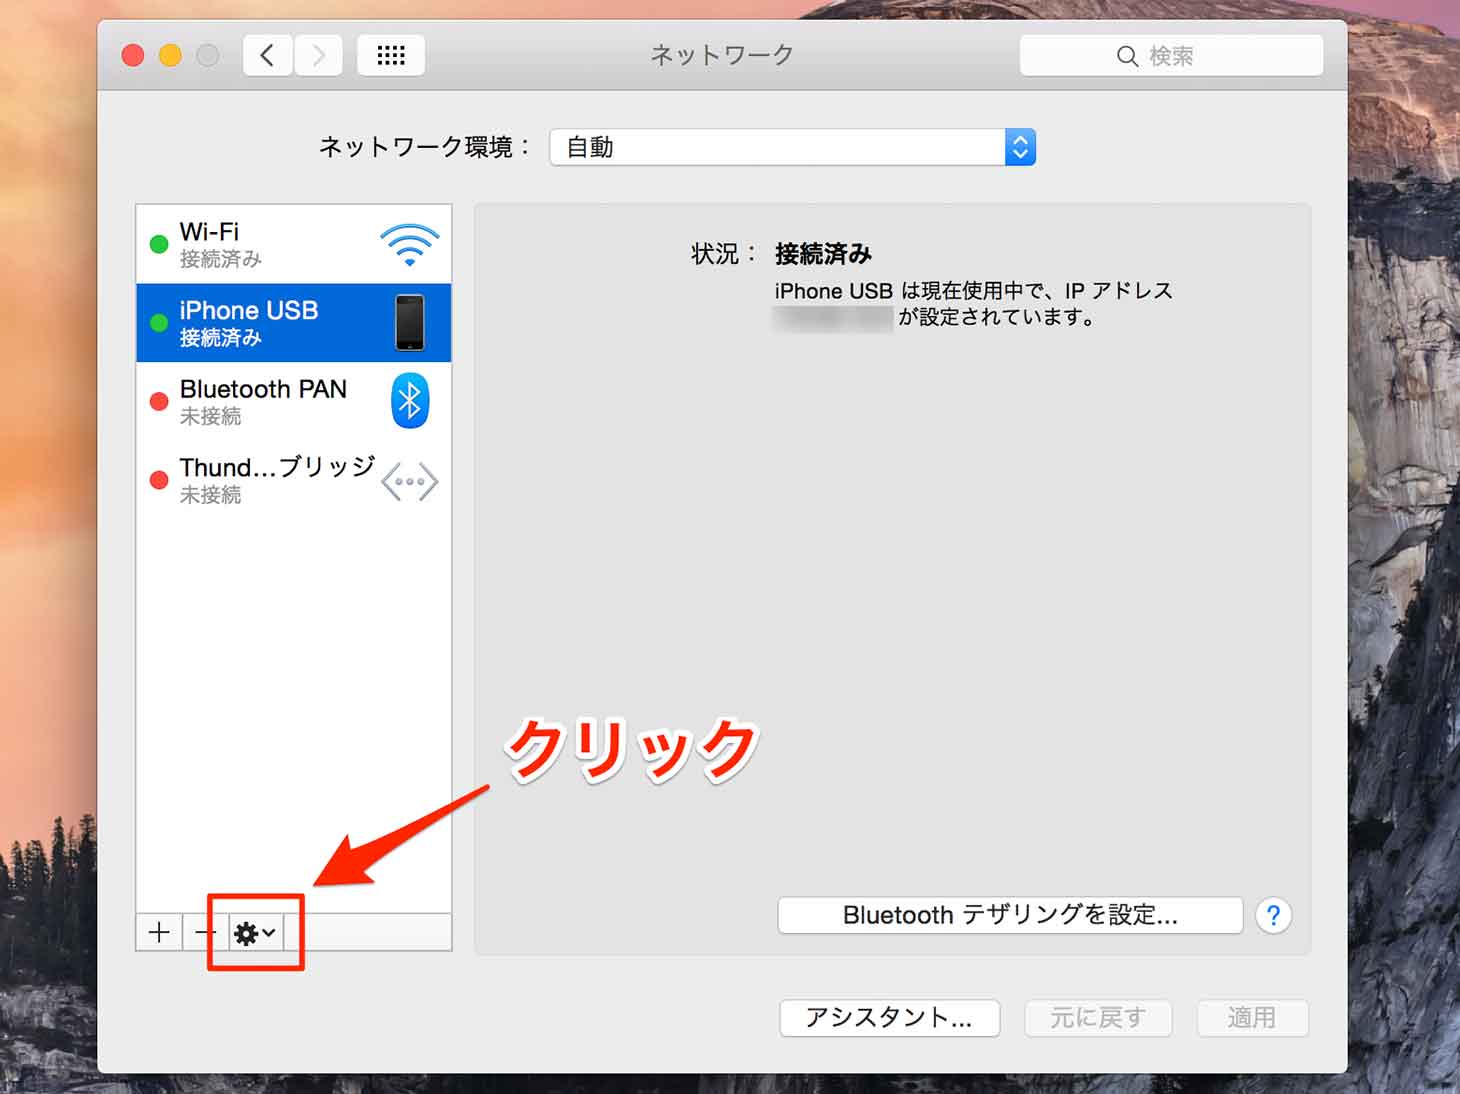
Task: Click the 接続済み status text in the detail pane
Action: (823, 254)
